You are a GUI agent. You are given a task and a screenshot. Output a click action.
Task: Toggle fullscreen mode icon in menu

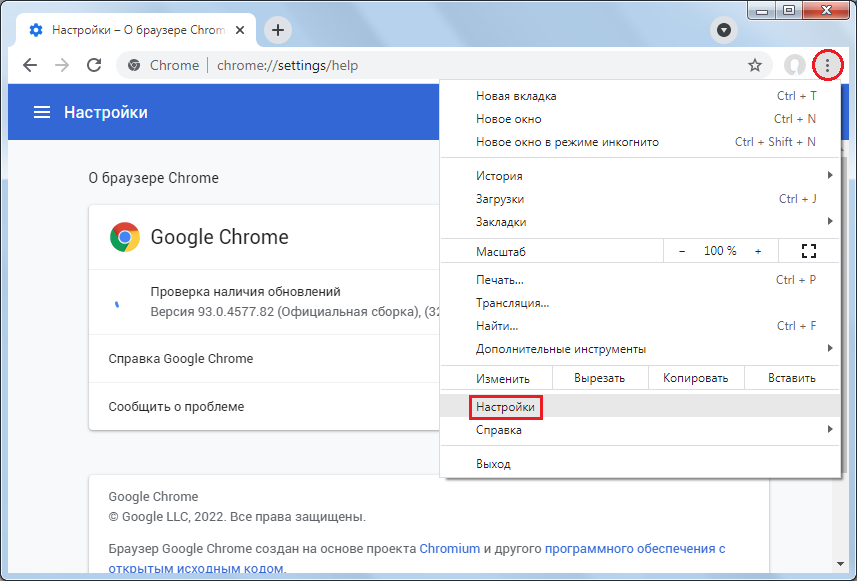point(808,251)
